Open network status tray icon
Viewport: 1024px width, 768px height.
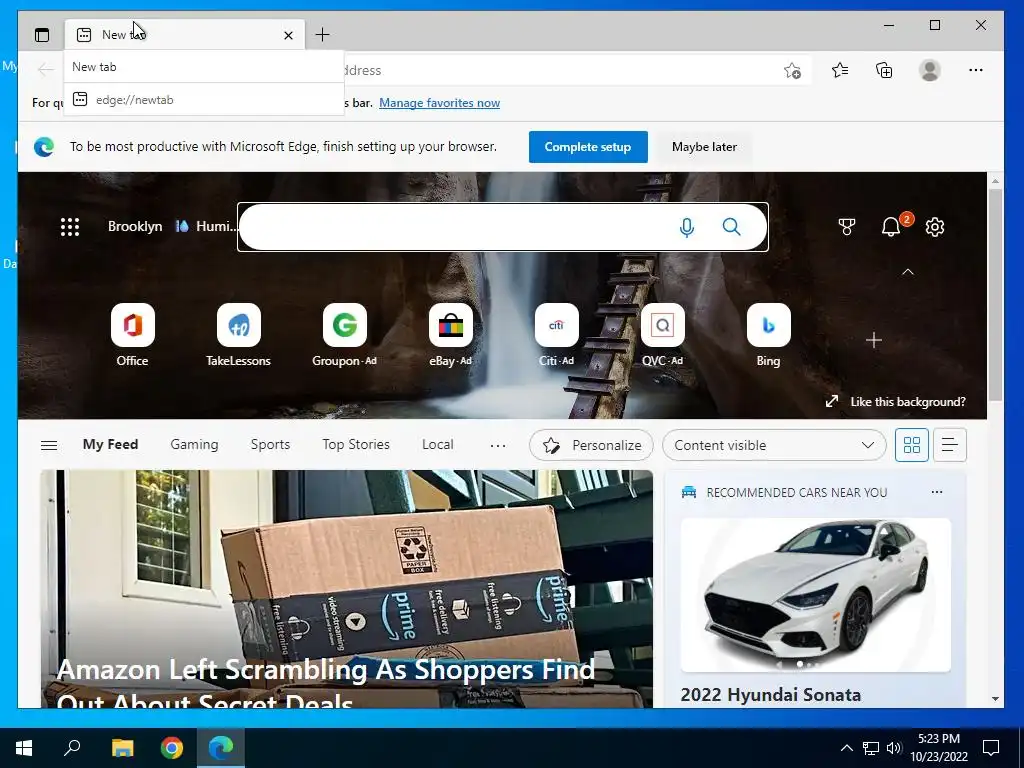pyautogui.click(x=871, y=748)
